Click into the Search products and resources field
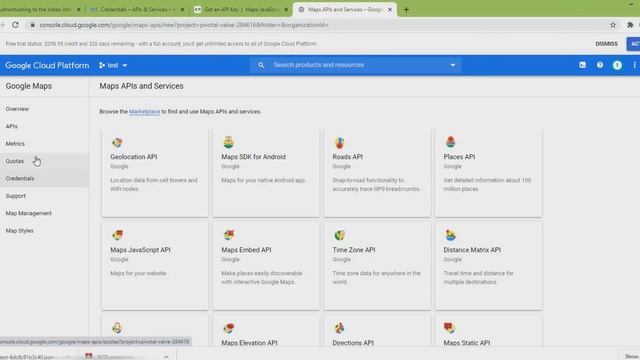 [355, 65]
